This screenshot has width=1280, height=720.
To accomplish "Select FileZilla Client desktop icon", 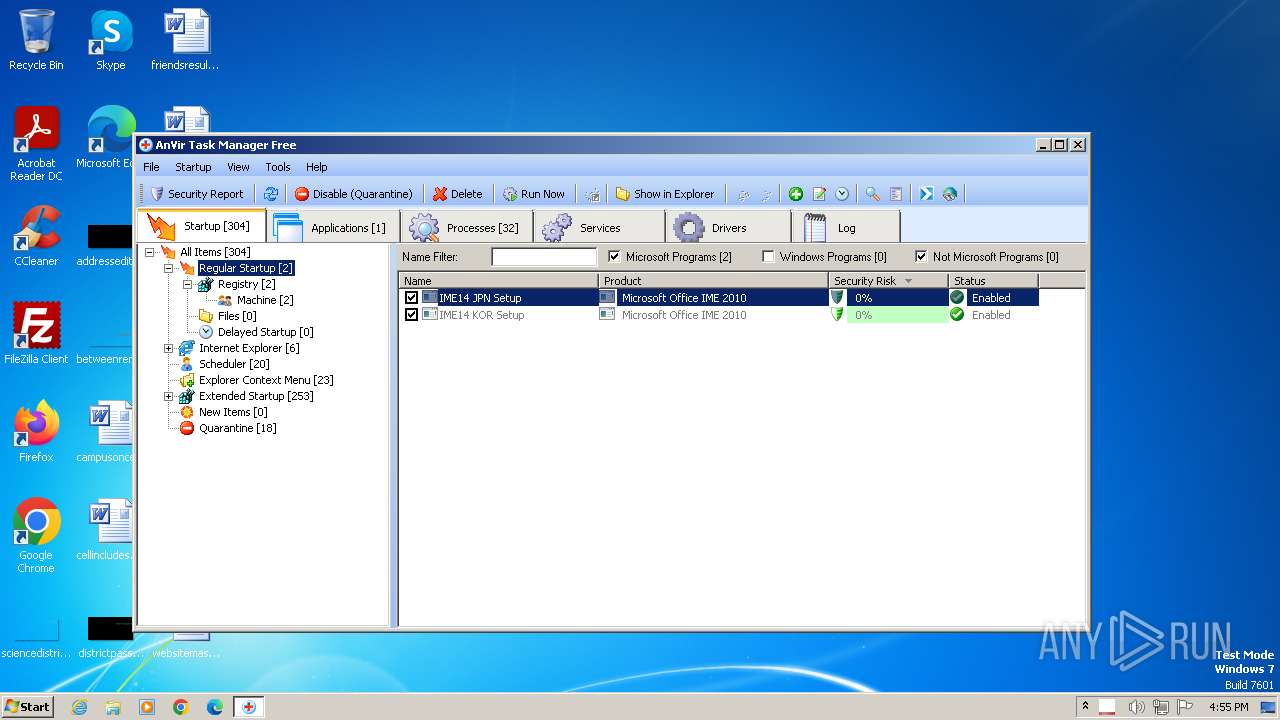I will [36, 335].
